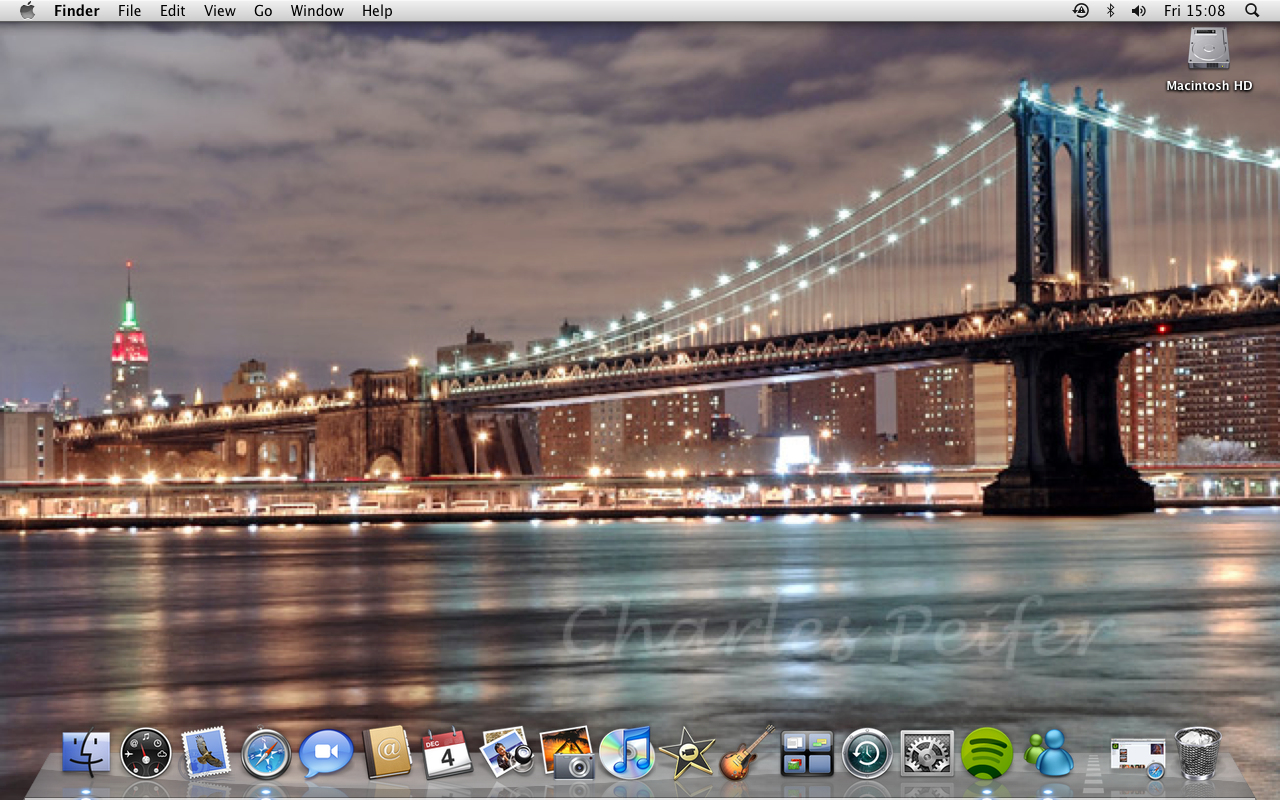
Task: Open iCal calendar icon
Action: pos(447,753)
